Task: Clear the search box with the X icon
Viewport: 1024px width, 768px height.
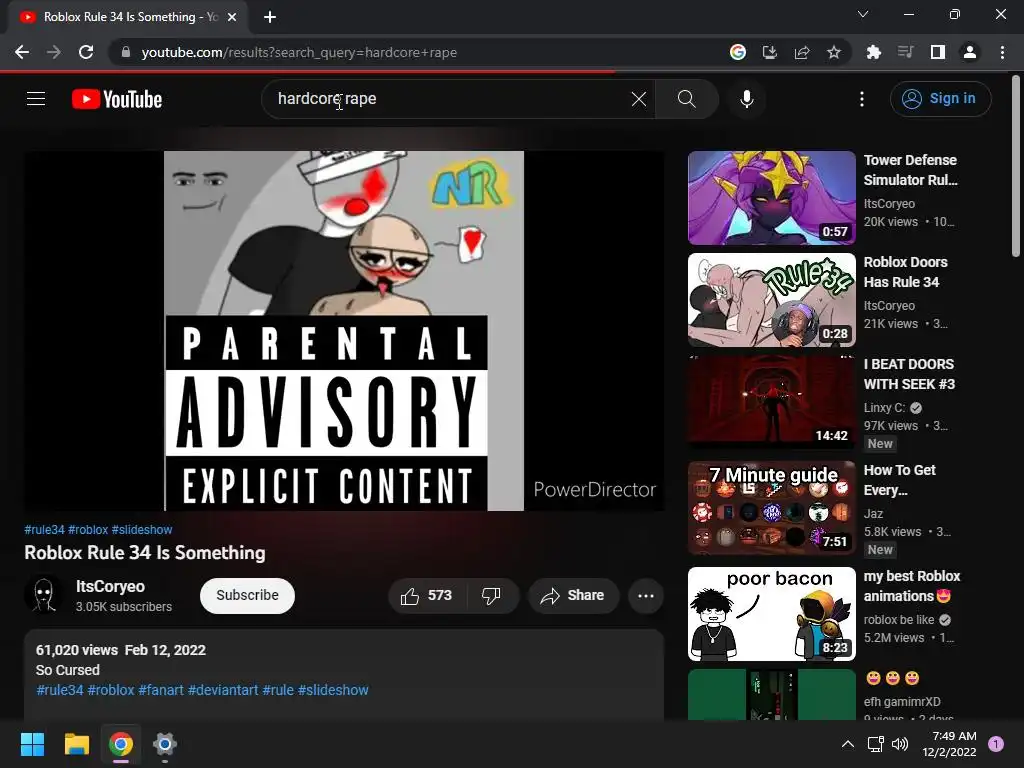Action: (x=639, y=99)
